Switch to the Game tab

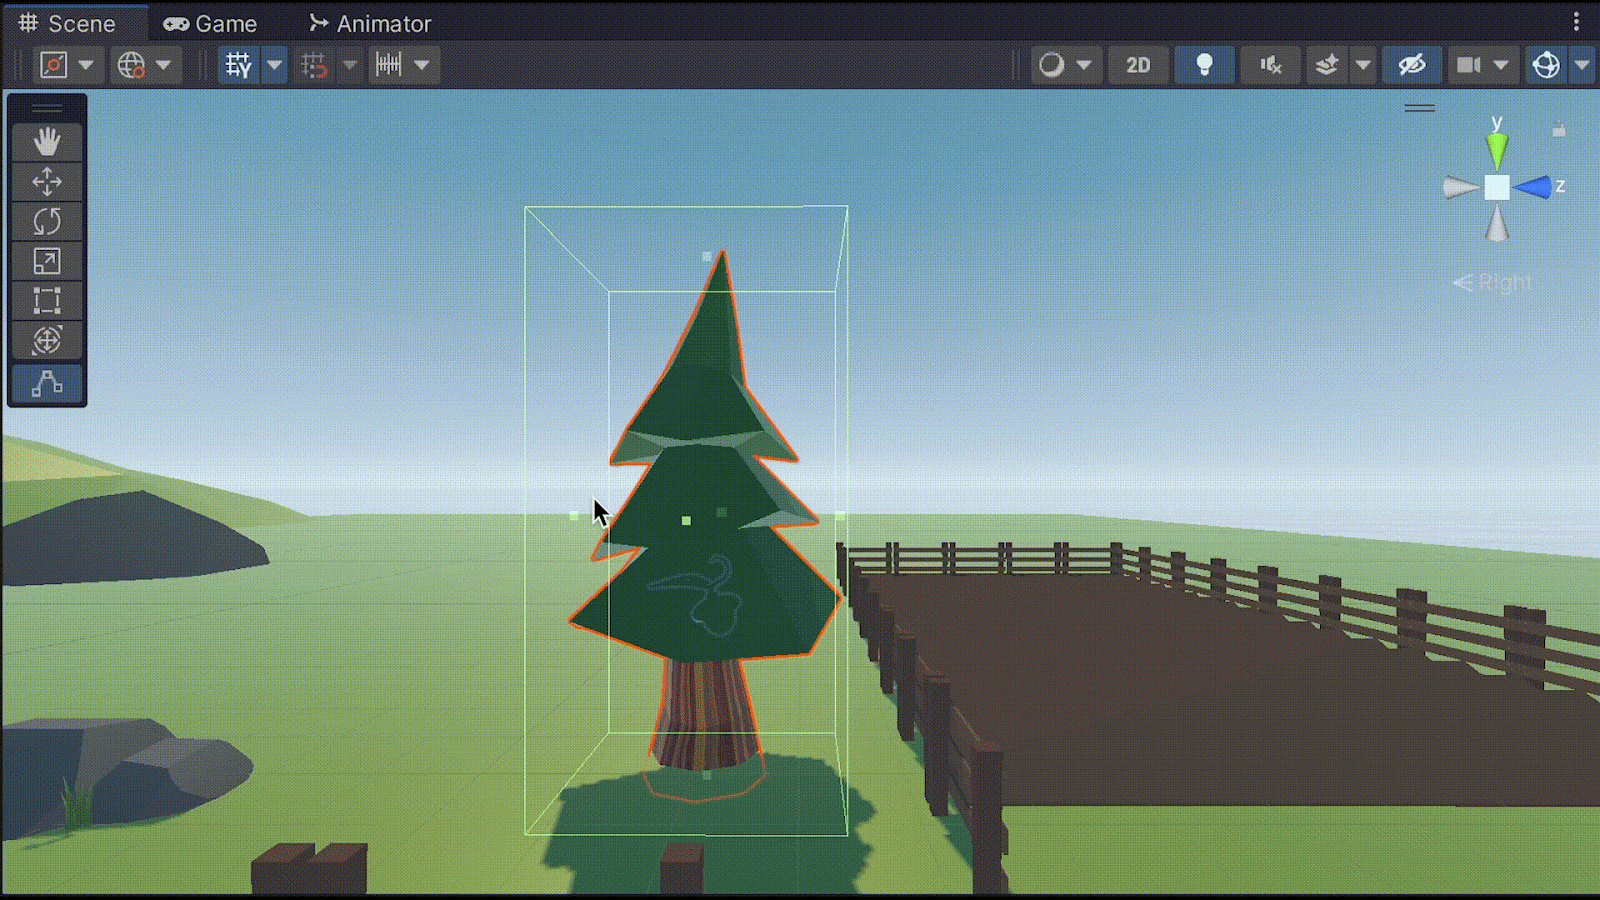(x=211, y=23)
